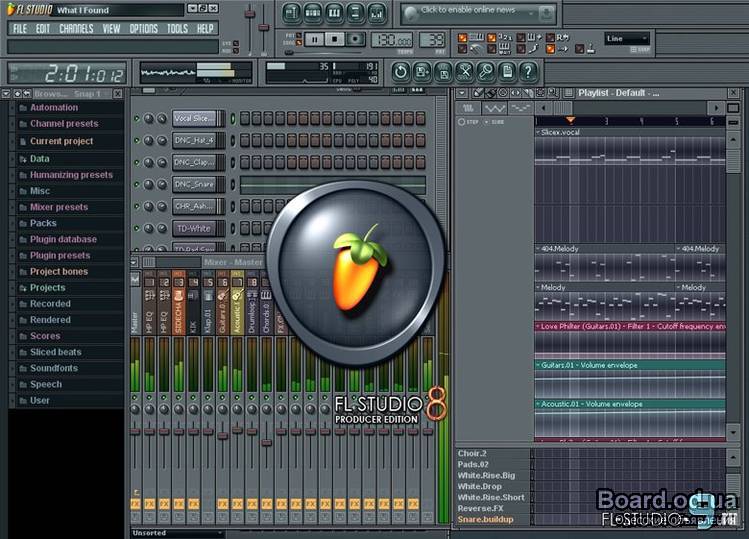Image resolution: width=749 pixels, height=539 pixels.
Task: Open the browser shortcut icon
Action: [x=355, y=13]
